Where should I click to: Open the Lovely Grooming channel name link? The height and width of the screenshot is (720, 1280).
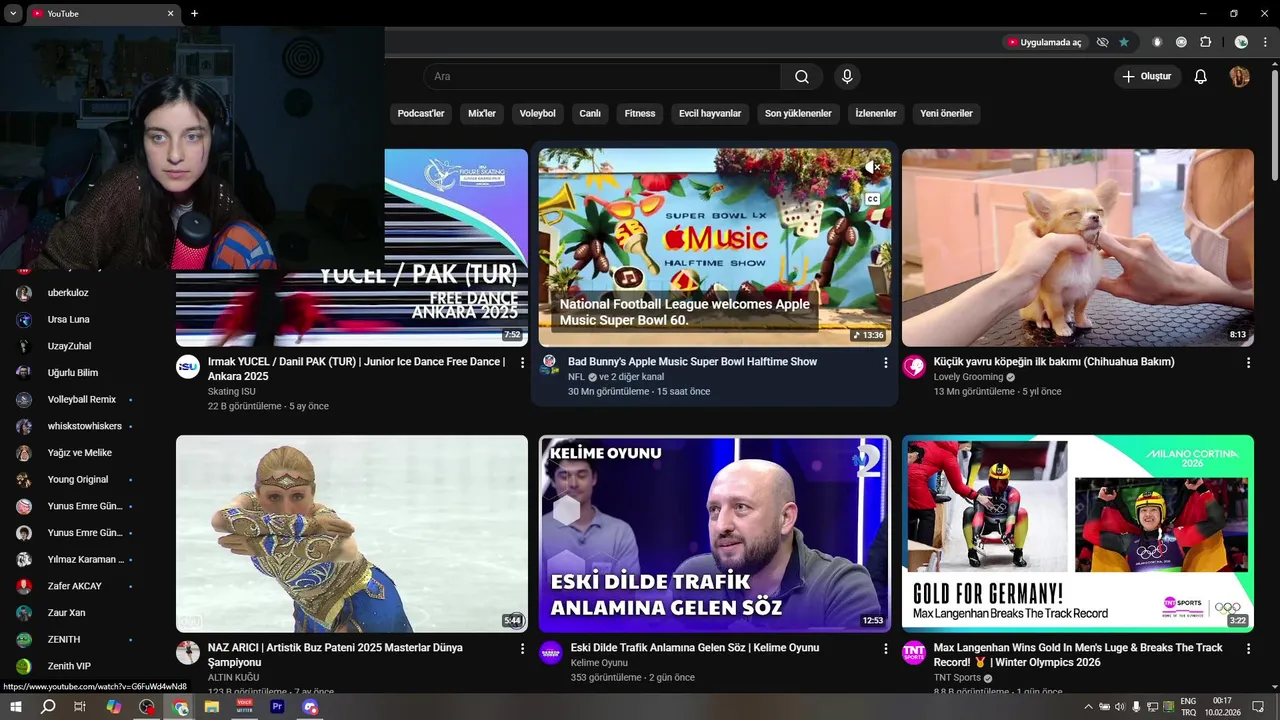(968, 377)
